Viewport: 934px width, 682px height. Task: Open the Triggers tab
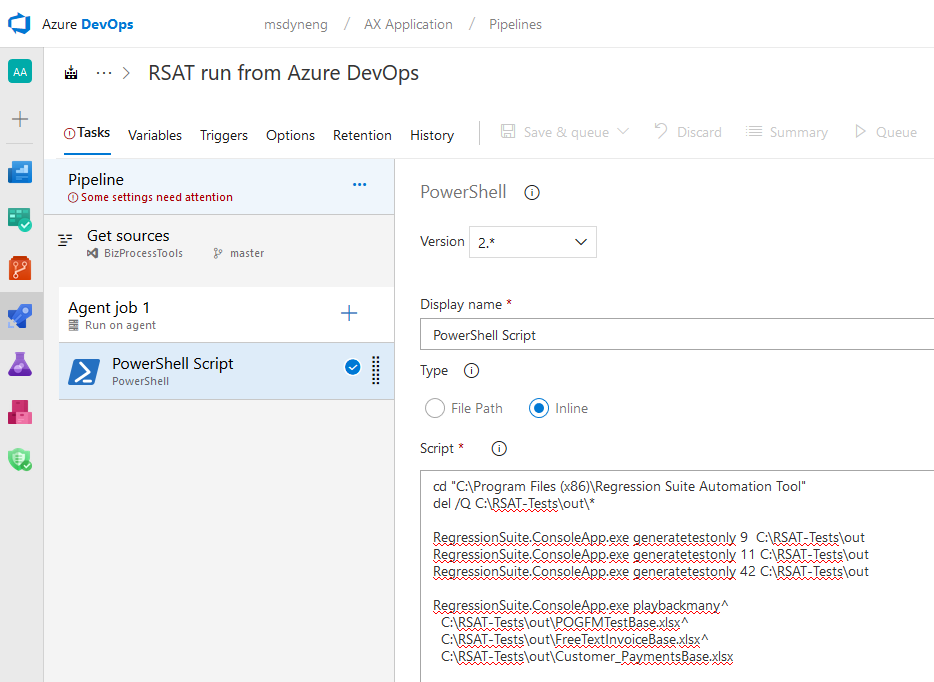tap(223, 135)
